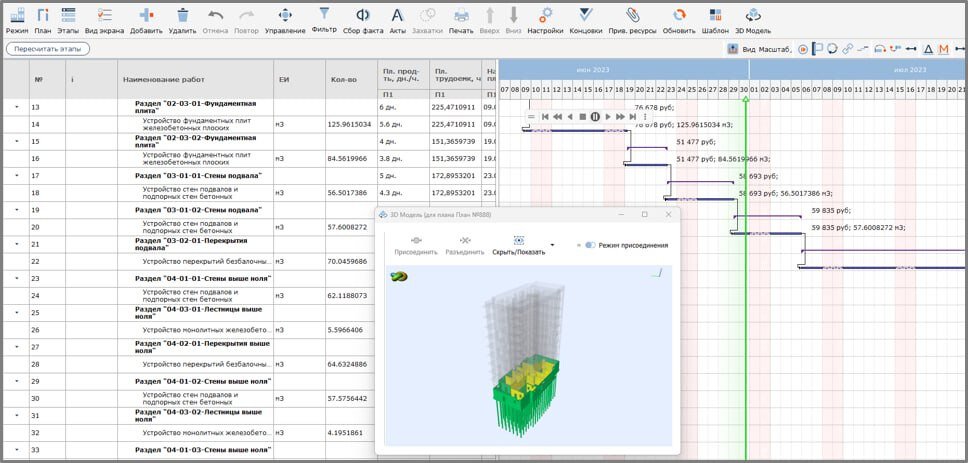Screen dimensions: 968x463
Task: Pause playback in the floating player bar
Action: pos(595,117)
